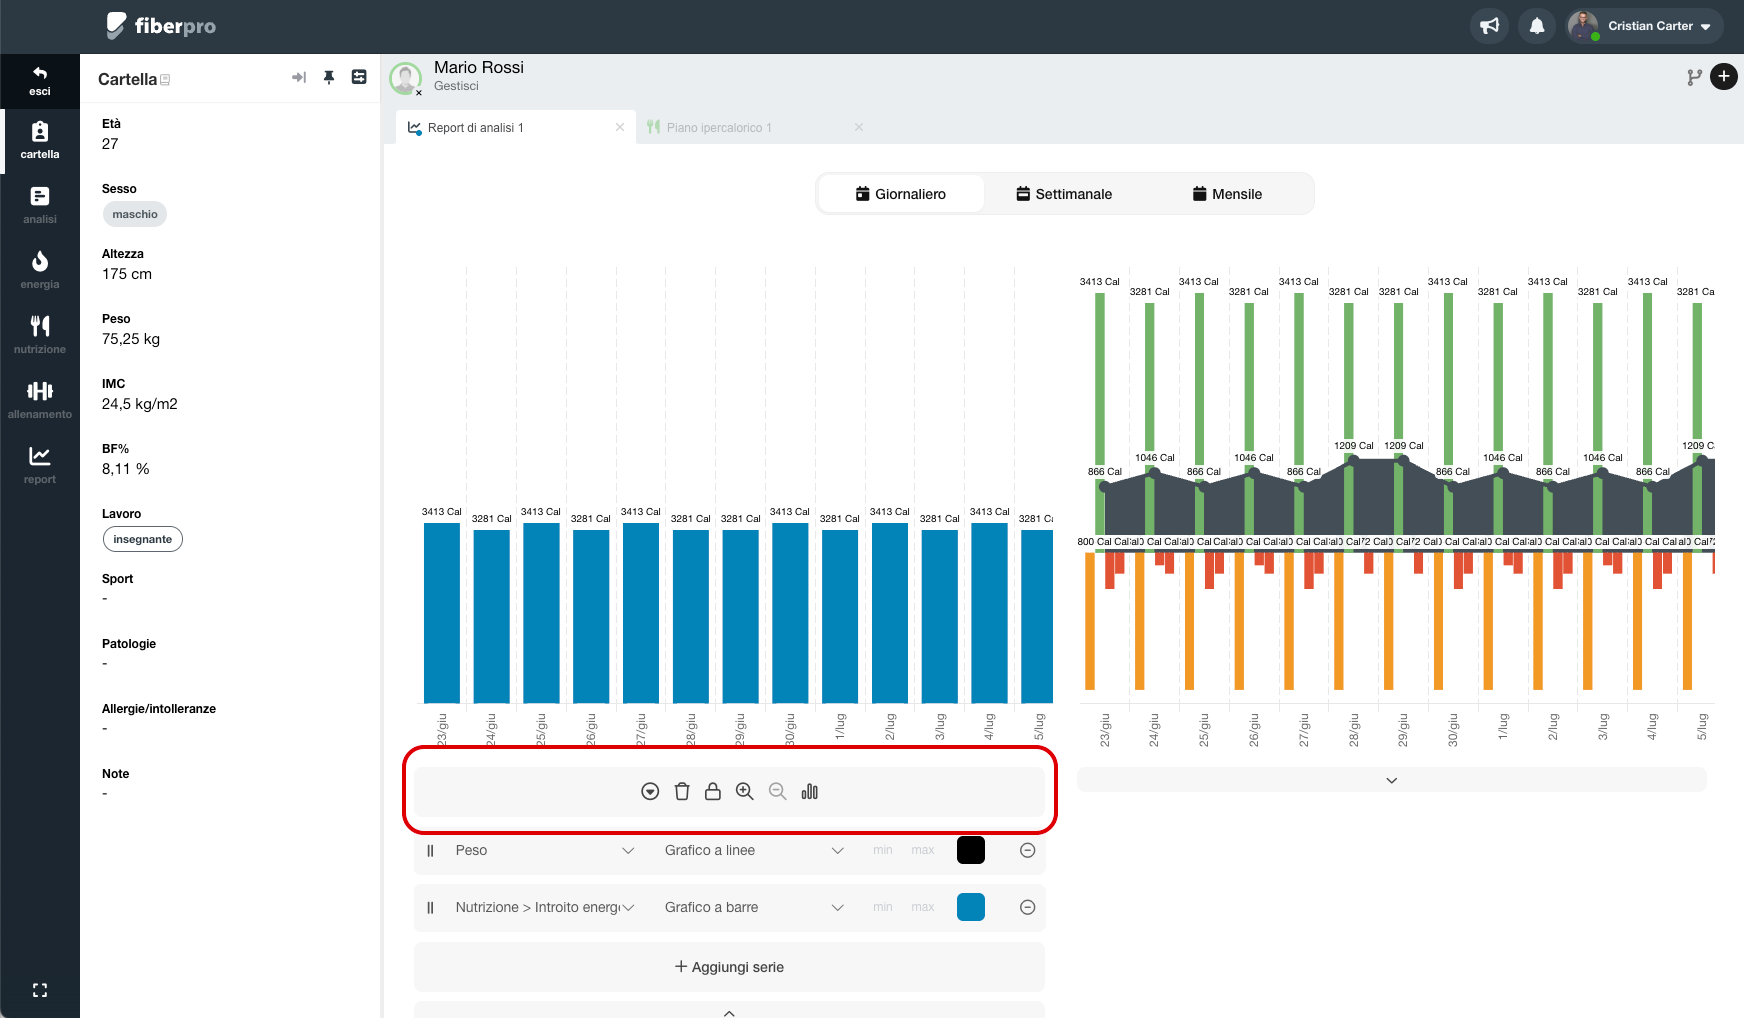Select the Settimanale period
Screen dimensions: 1744x1018
[1064, 194]
